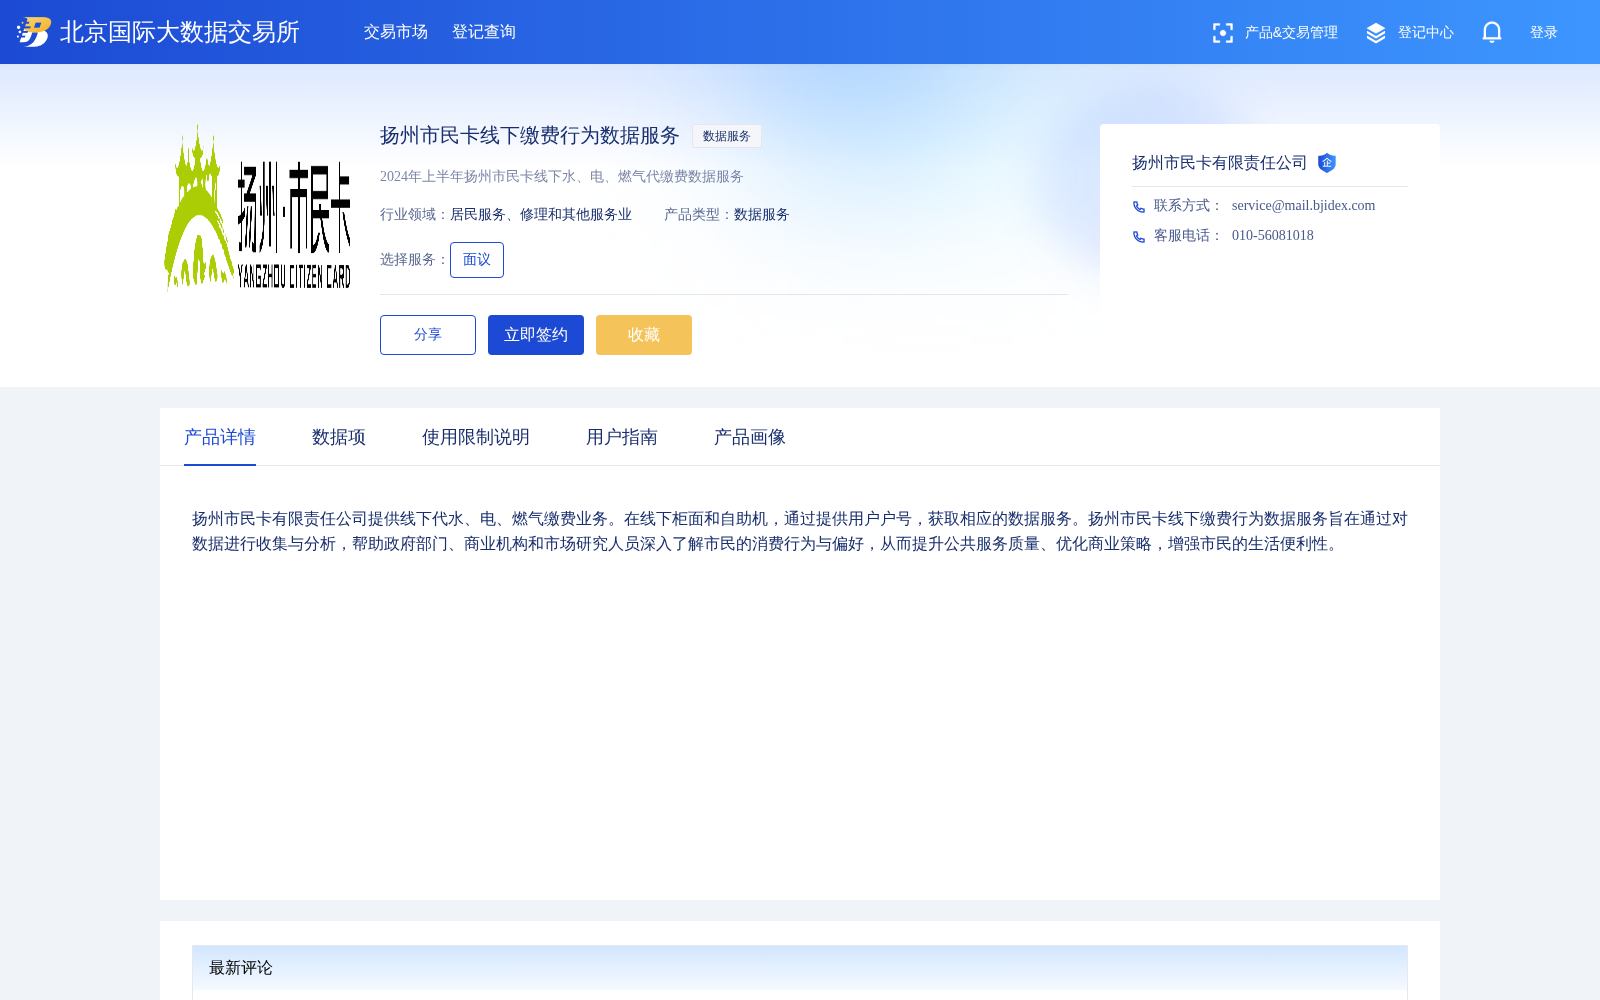The image size is (1600, 1000).
Task: Click the 数据服务 tag next to title
Action: click(727, 136)
